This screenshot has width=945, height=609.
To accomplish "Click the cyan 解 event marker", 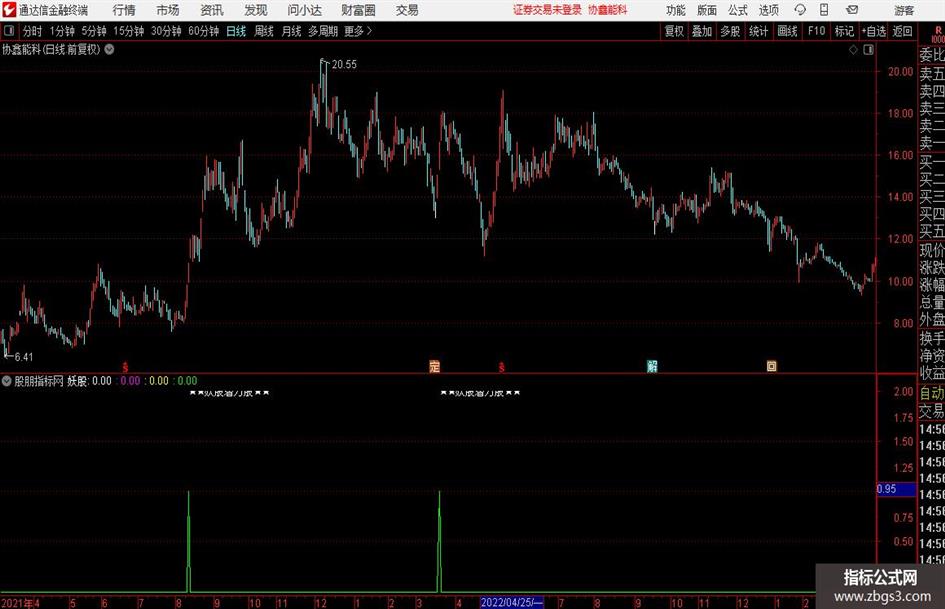I will 652,366.
